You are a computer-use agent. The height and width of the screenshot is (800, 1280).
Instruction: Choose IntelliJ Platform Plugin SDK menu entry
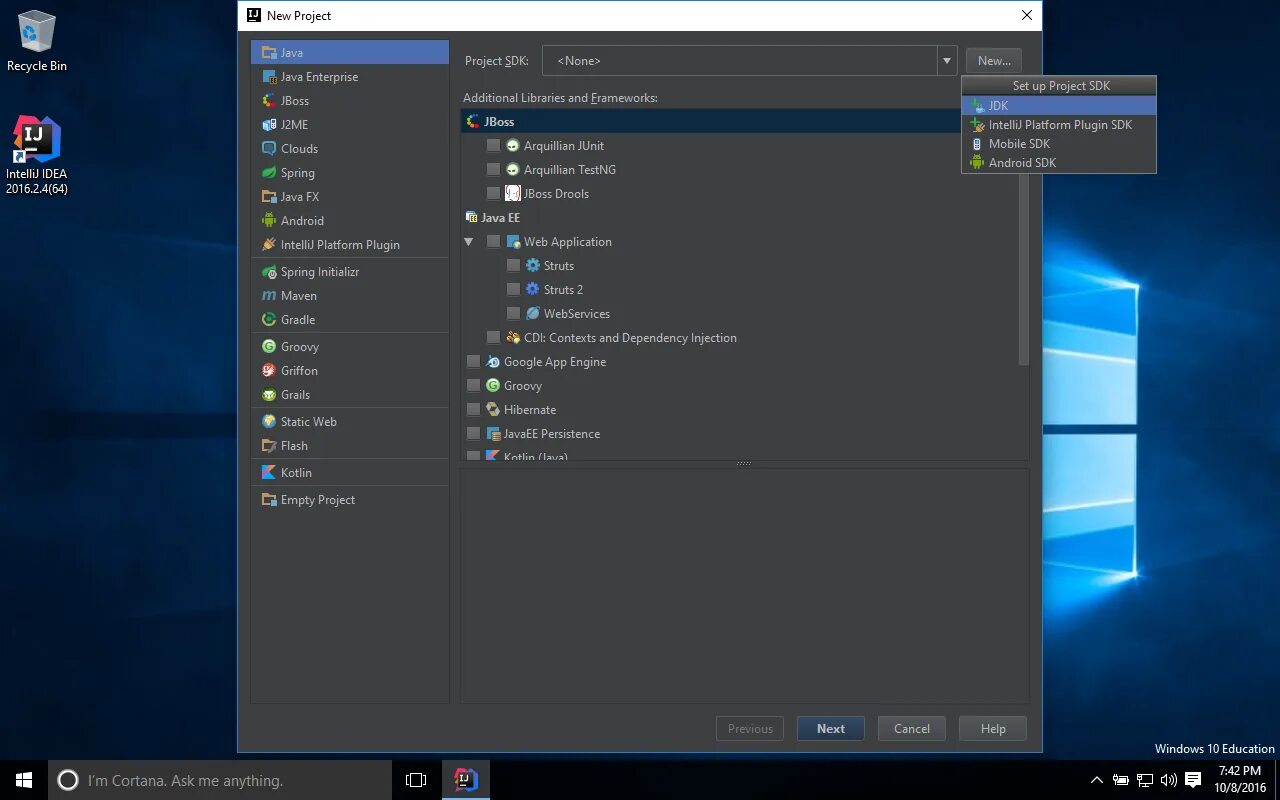(1059, 125)
